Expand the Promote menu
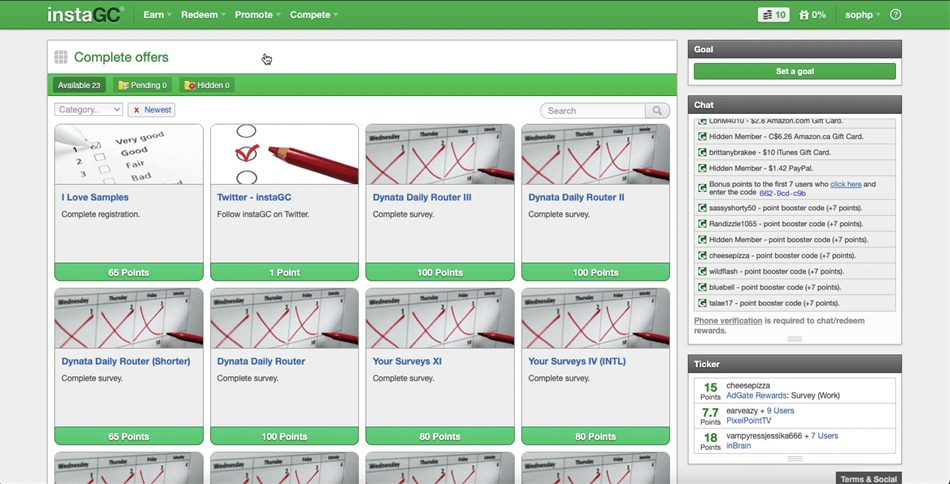The width and height of the screenshot is (950, 484). (257, 15)
